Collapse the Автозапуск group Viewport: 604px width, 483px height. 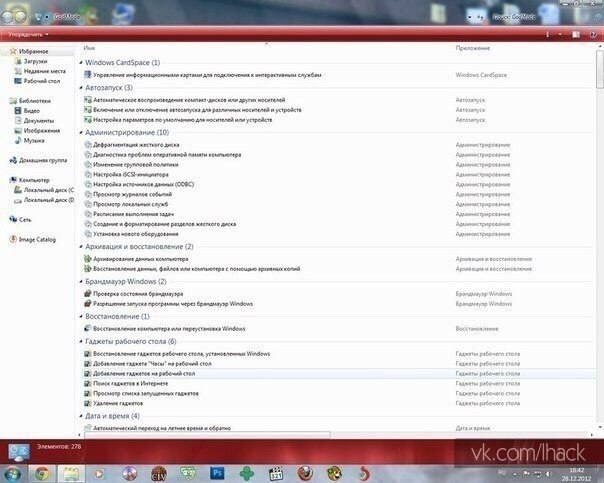pos(81,88)
